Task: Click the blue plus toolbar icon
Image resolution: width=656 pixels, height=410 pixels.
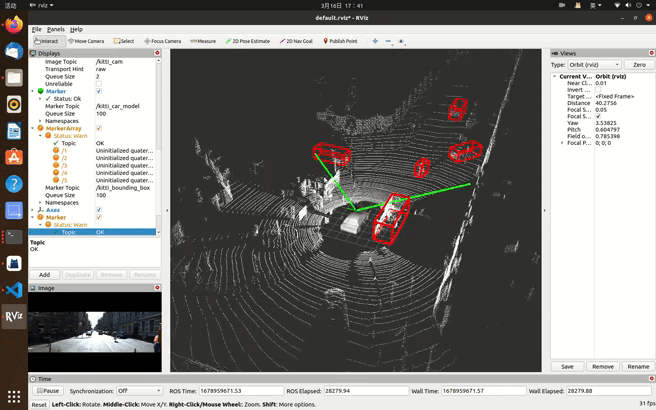Action: pos(375,41)
